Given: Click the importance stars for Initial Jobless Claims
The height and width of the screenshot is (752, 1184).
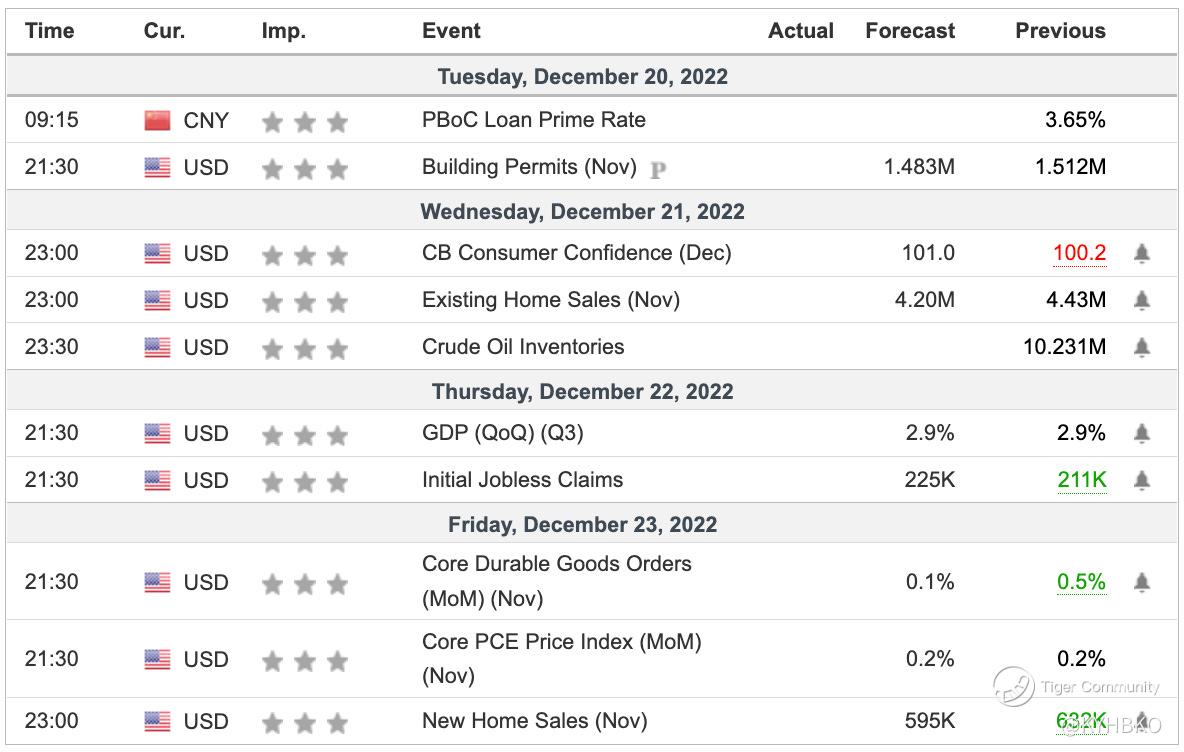Looking at the screenshot, I should coord(304,482).
